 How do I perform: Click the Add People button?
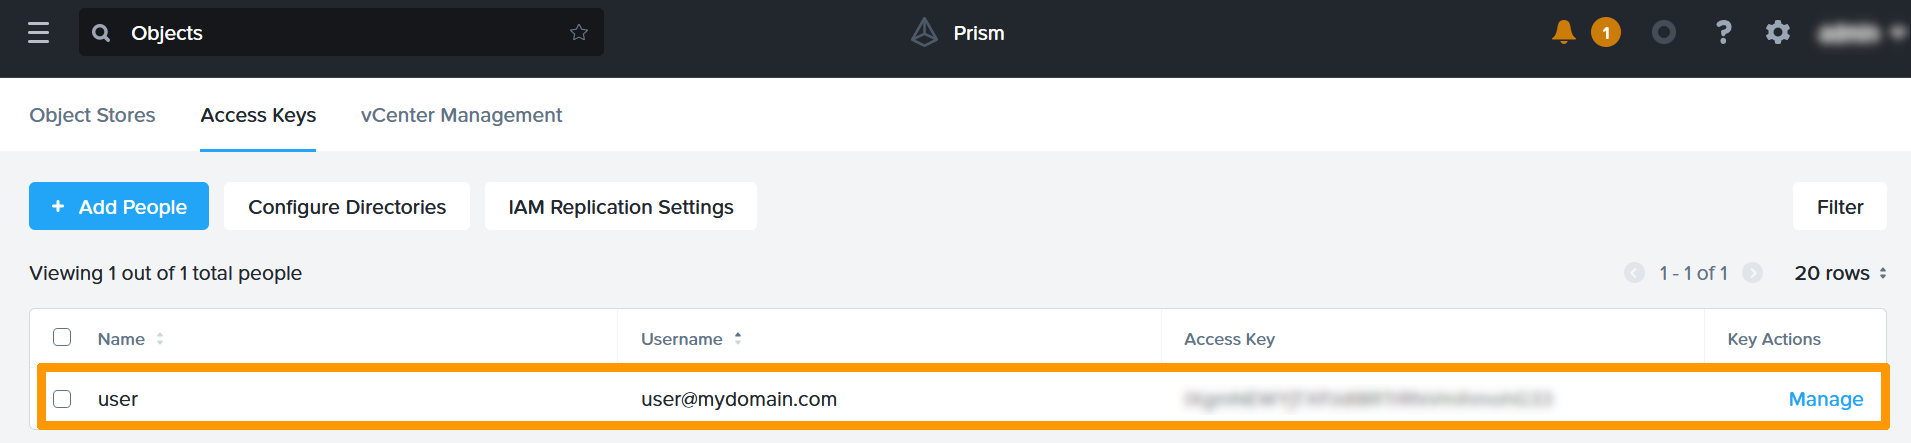[x=119, y=206]
